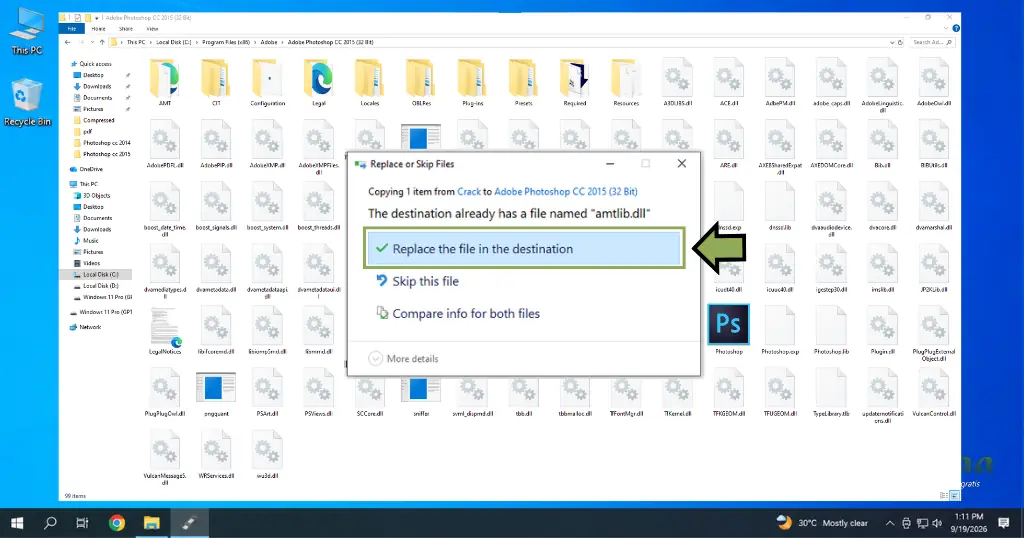This screenshot has width=1024, height=538.
Task: Select Photoshop cc 2014 in Quick access
Action: pos(102,143)
